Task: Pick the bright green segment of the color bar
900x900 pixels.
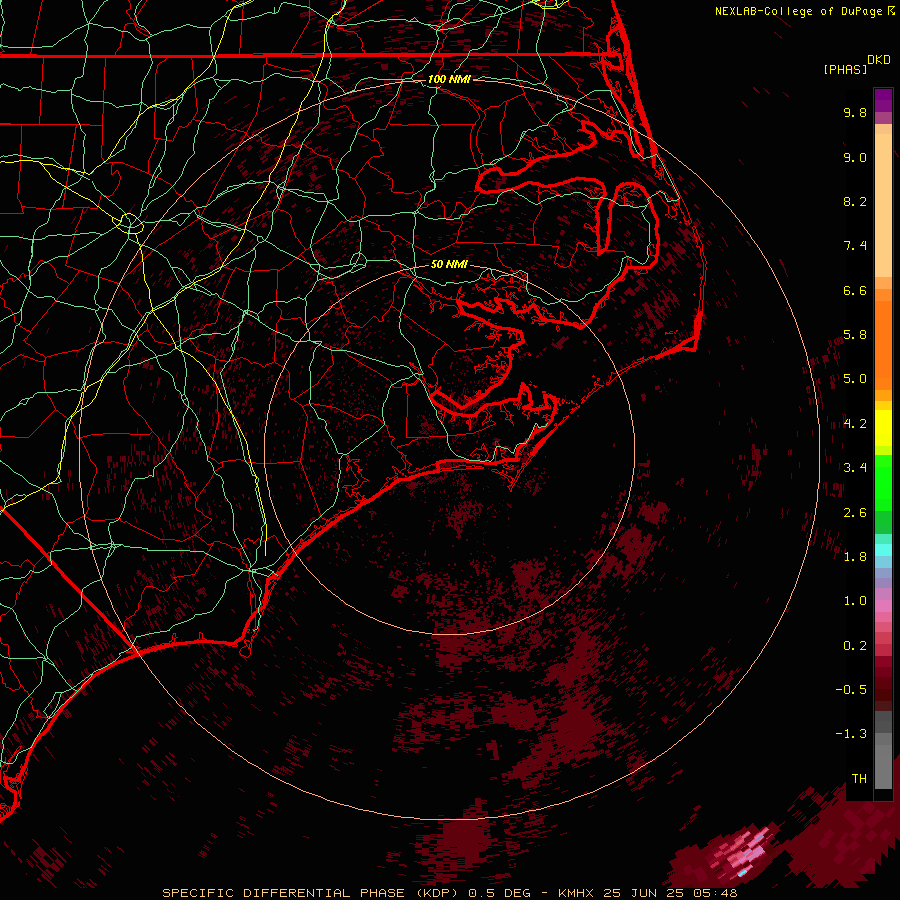Action: point(883,482)
